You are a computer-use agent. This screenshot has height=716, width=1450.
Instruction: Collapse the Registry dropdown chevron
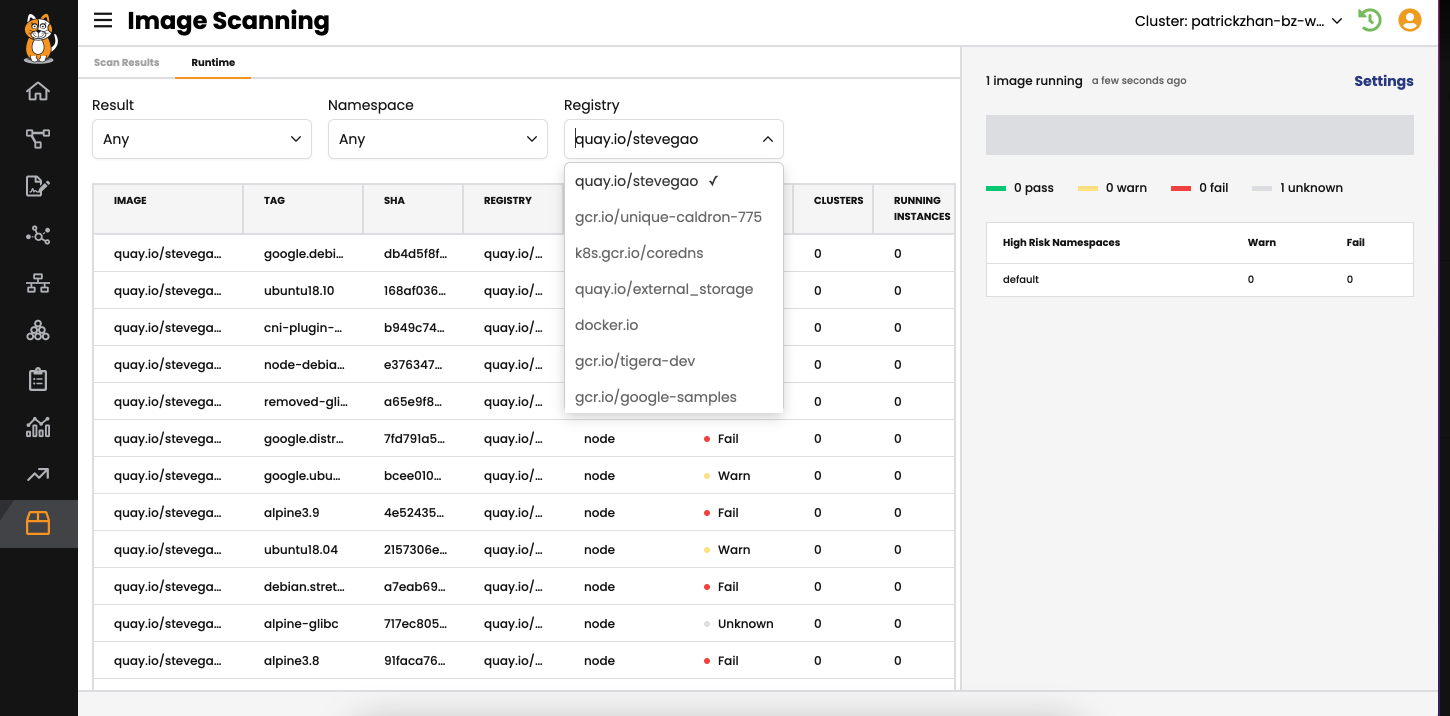[767, 139]
